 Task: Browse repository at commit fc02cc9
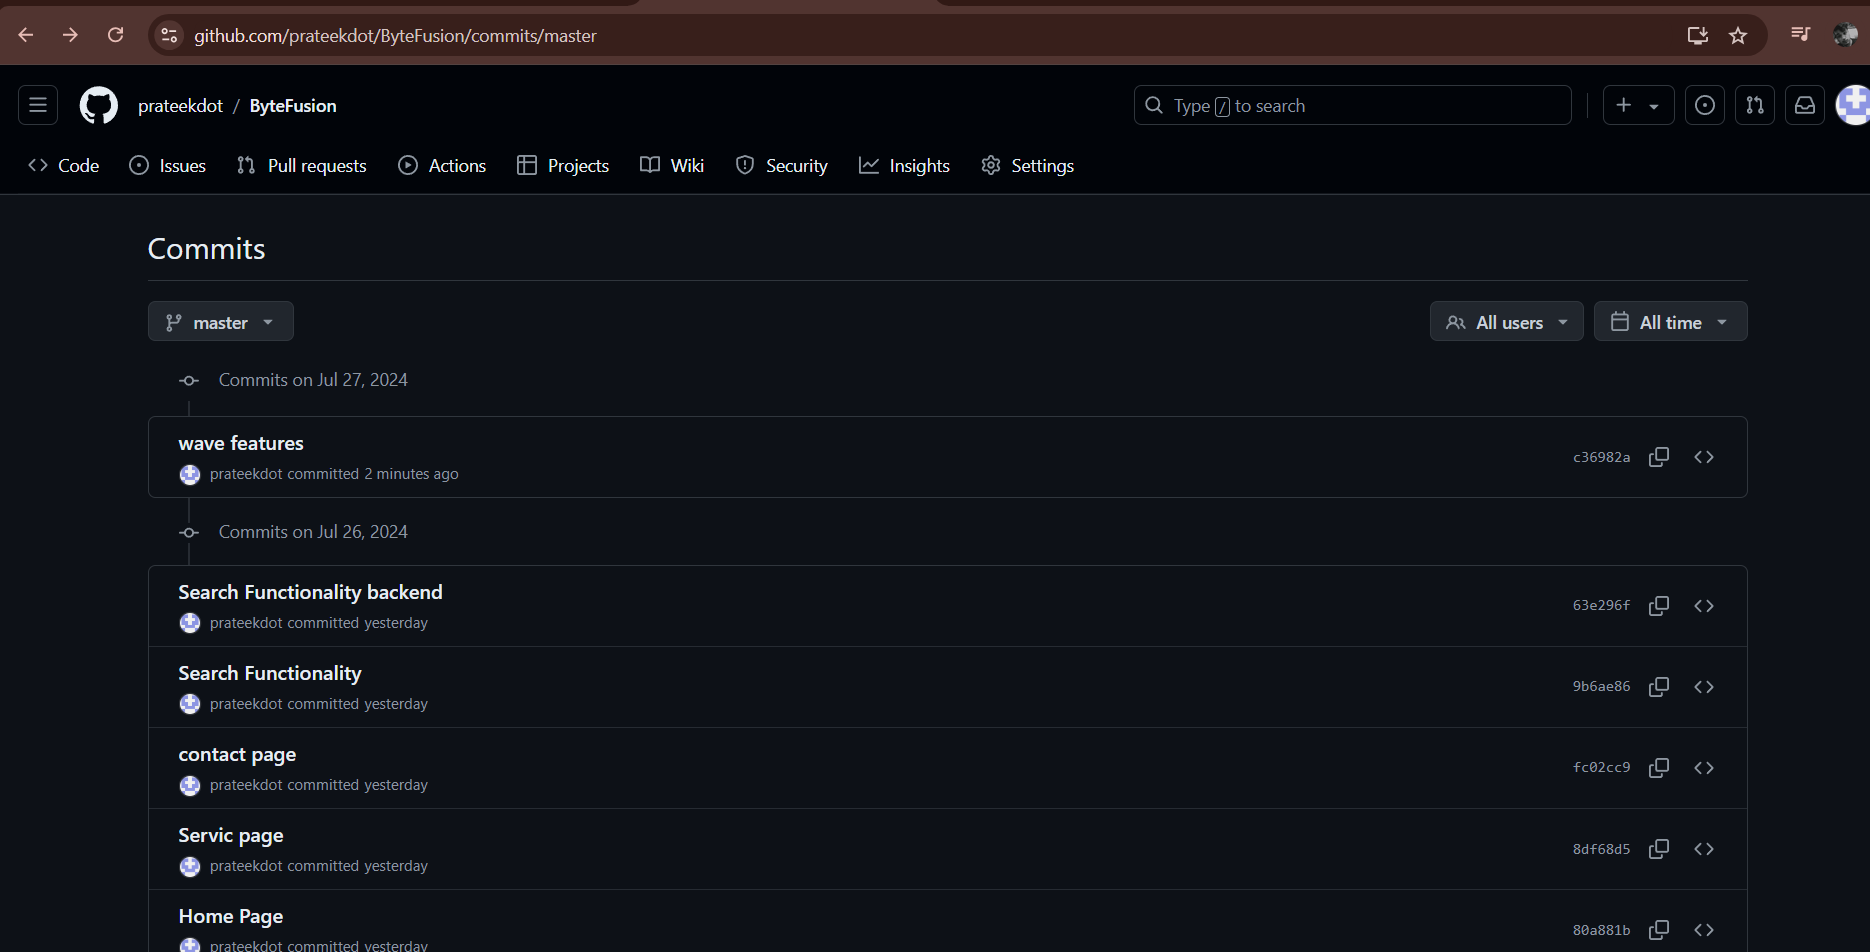[x=1704, y=768]
